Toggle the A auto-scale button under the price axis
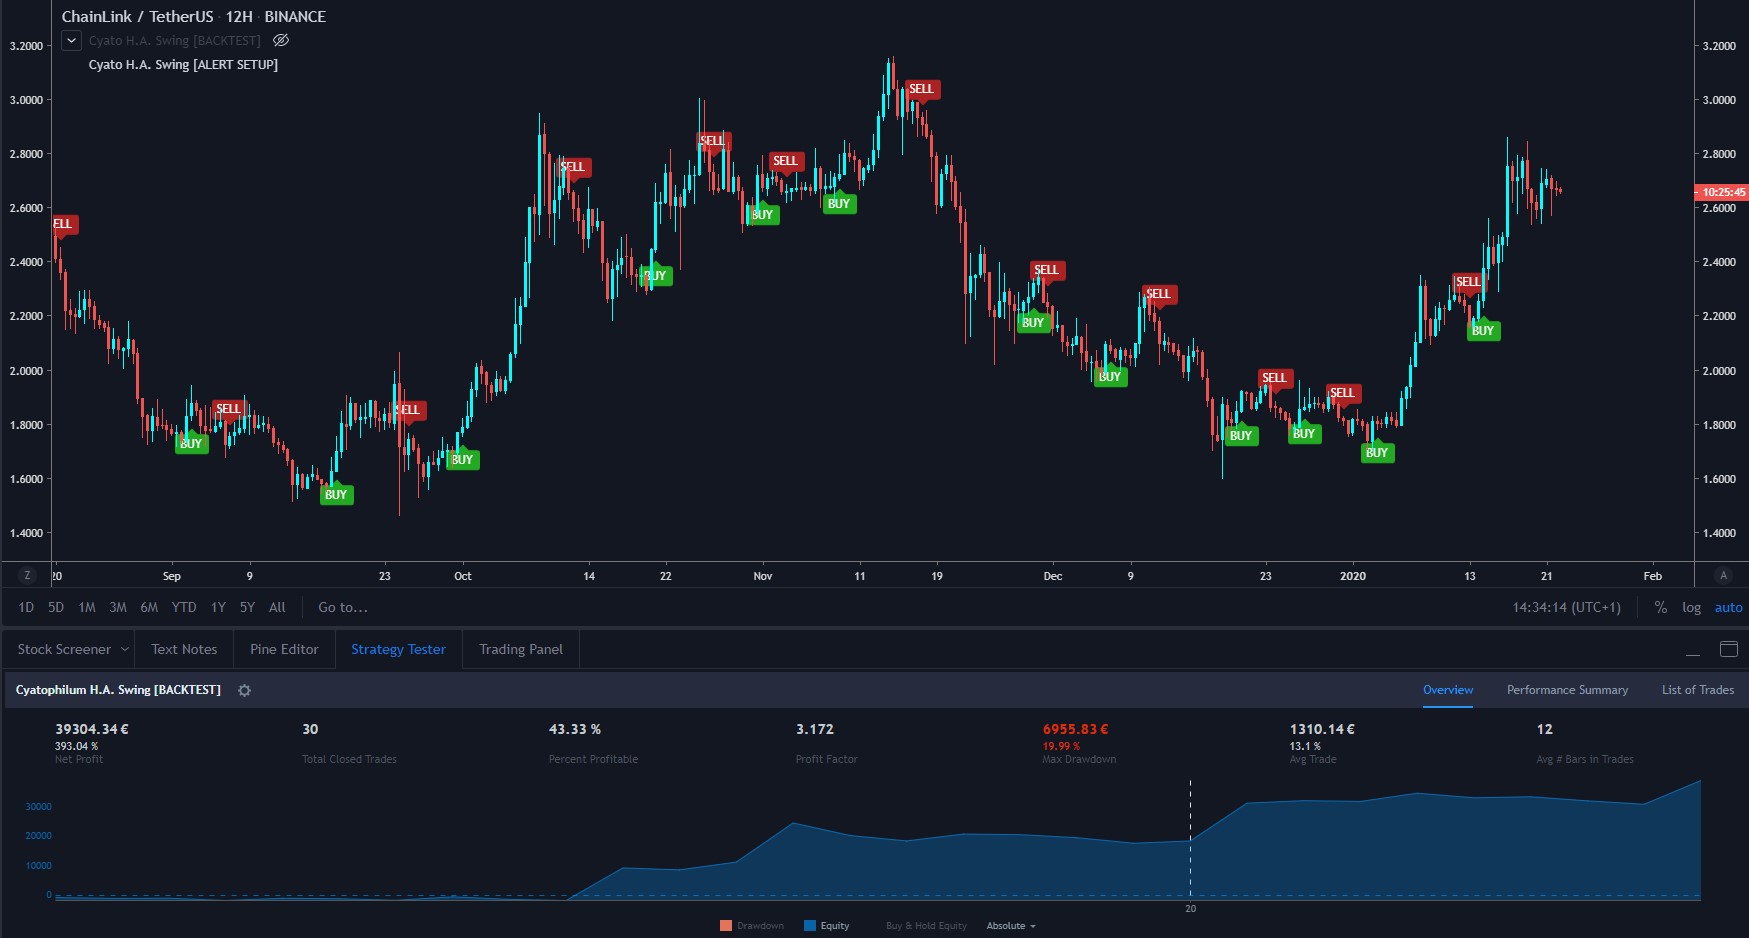 [1723, 575]
